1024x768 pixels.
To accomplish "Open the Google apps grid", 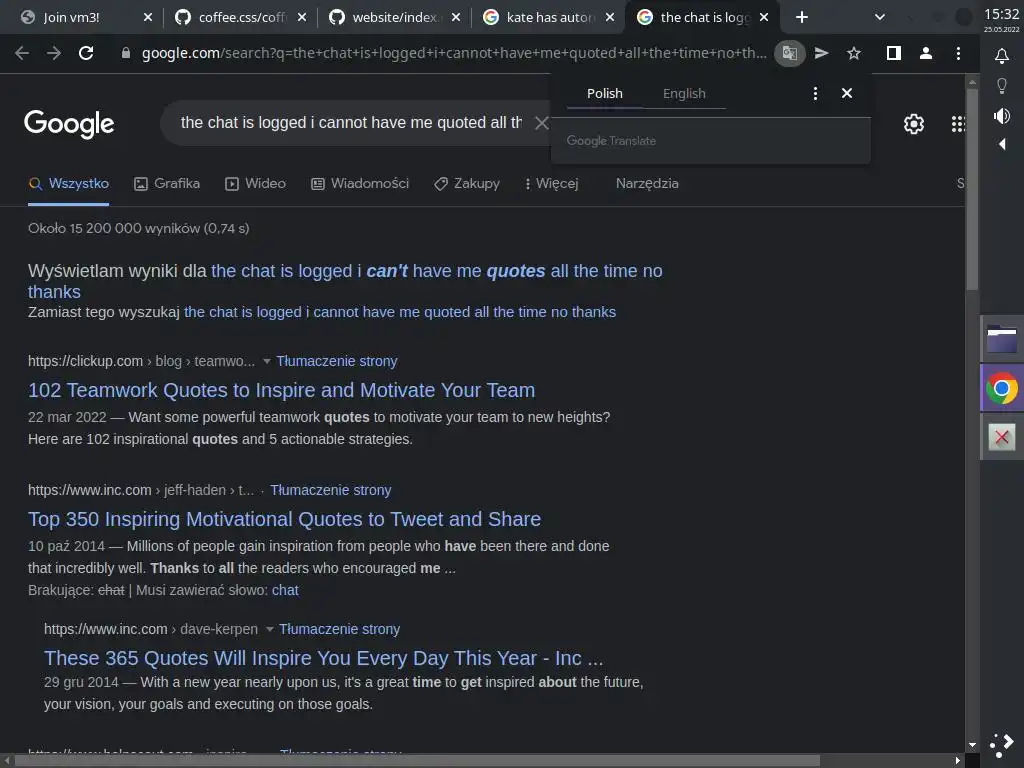I will coord(958,123).
